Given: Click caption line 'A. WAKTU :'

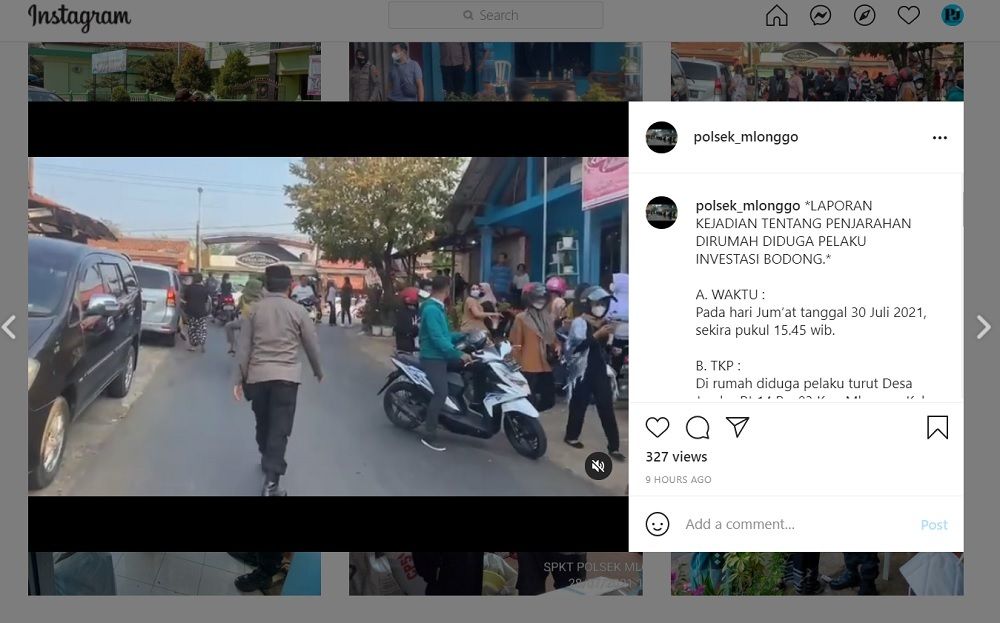Looking at the screenshot, I should click(730, 295).
